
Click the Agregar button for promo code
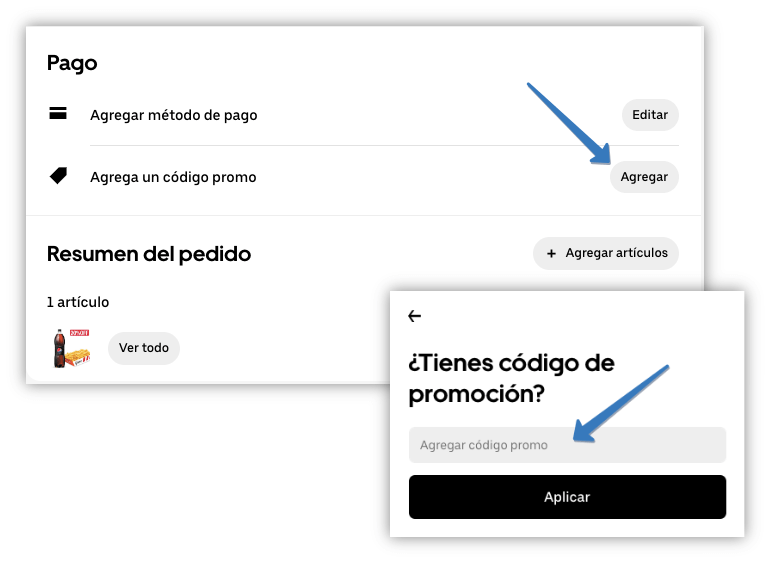[x=644, y=177]
